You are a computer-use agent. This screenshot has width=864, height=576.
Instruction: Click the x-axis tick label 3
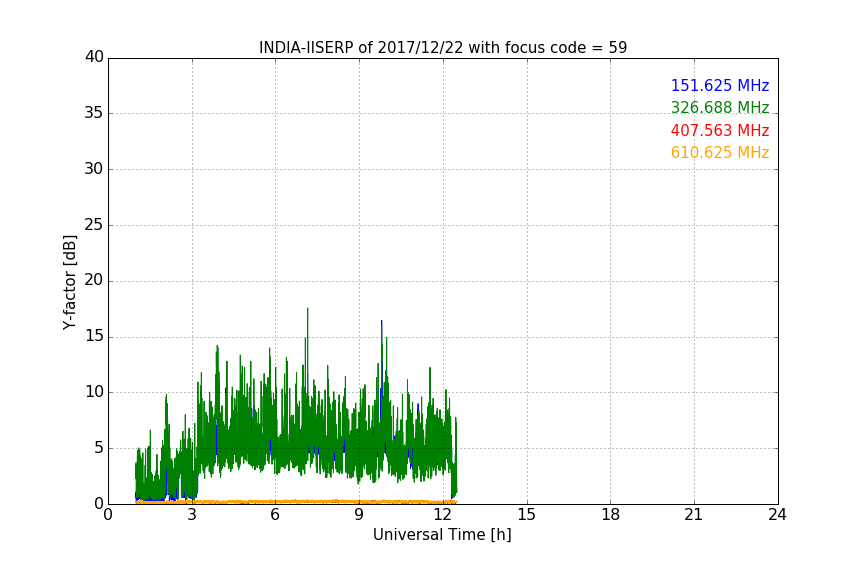(x=192, y=515)
